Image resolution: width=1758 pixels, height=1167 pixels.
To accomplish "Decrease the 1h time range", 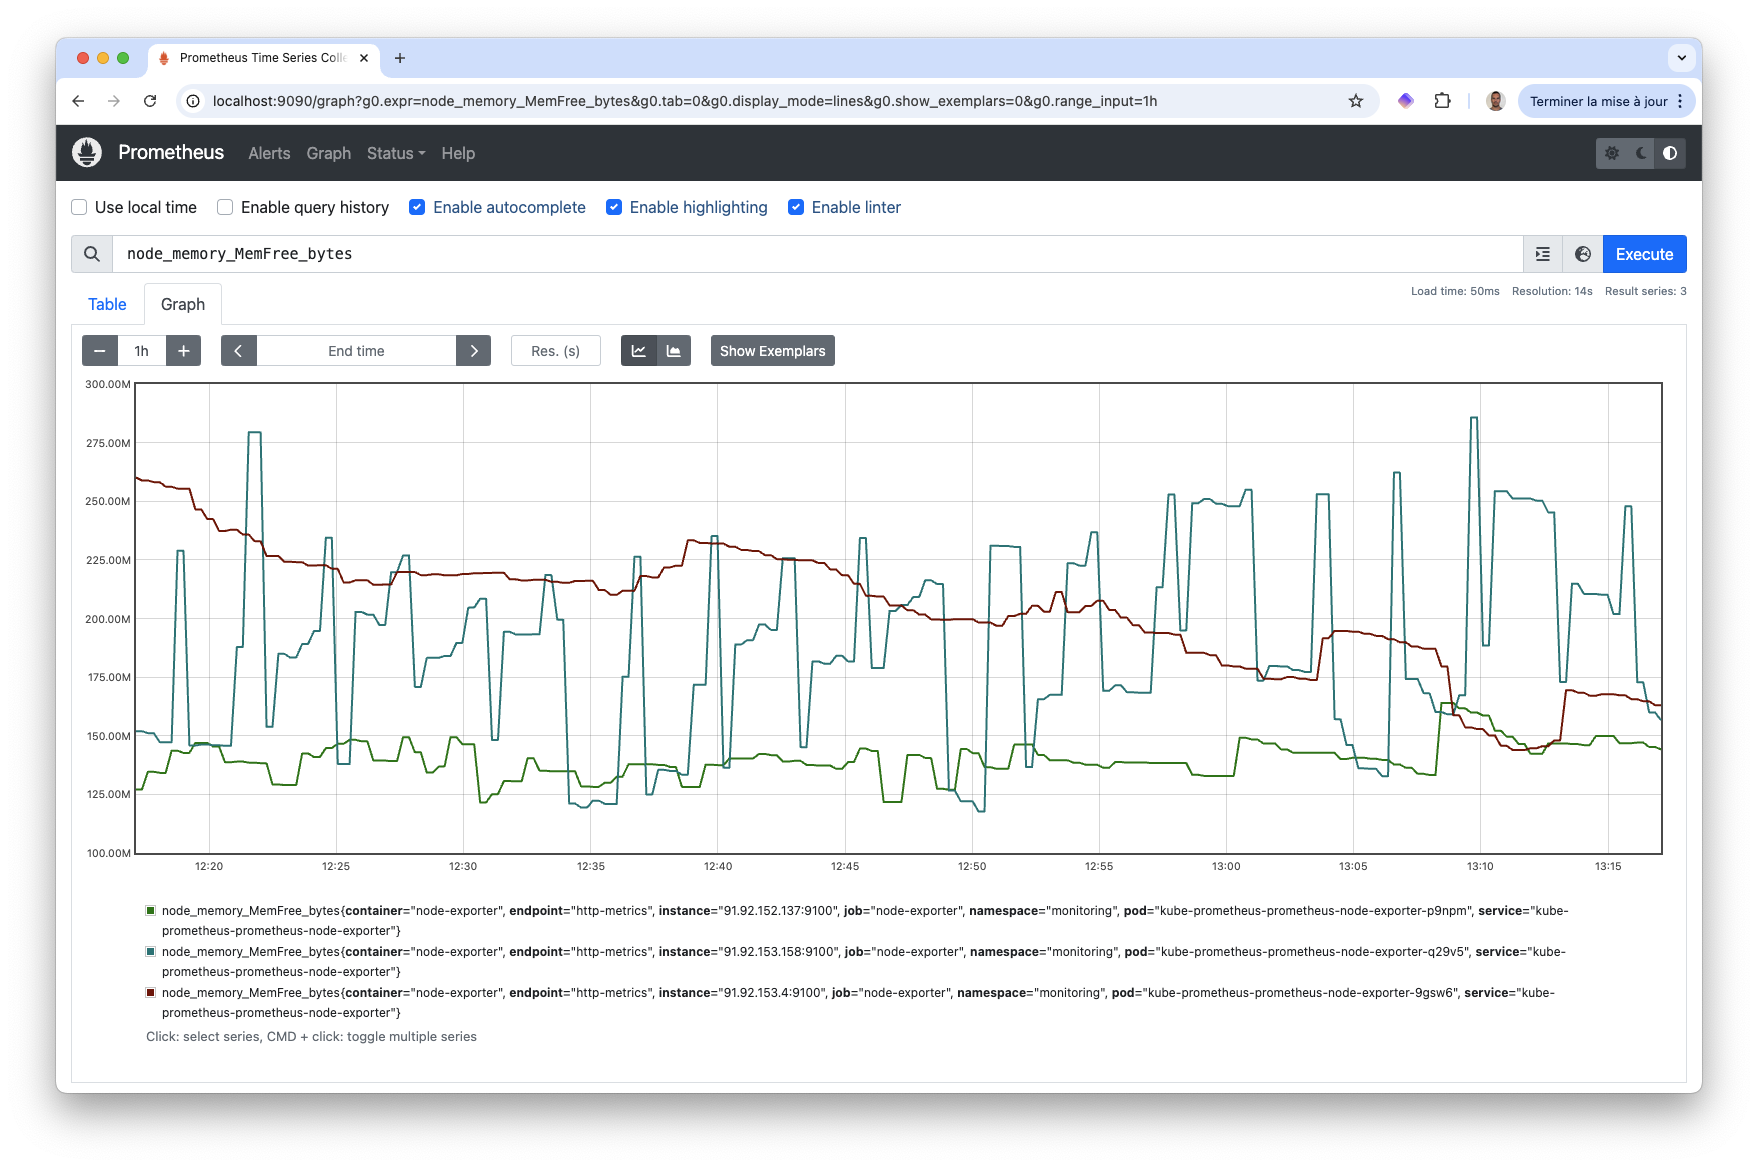I will coord(99,351).
